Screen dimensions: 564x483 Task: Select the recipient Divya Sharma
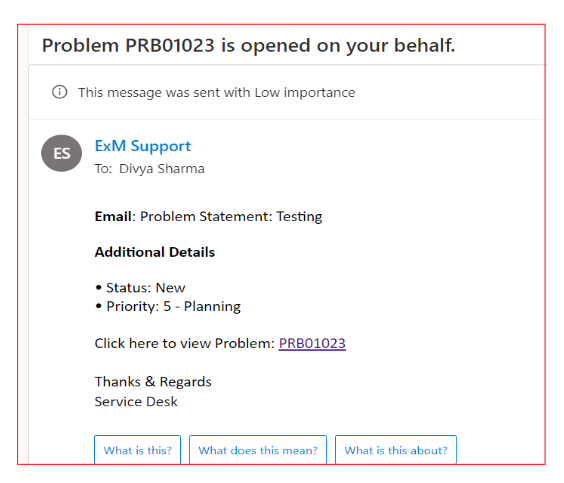pyautogui.click(x=162, y=169)
